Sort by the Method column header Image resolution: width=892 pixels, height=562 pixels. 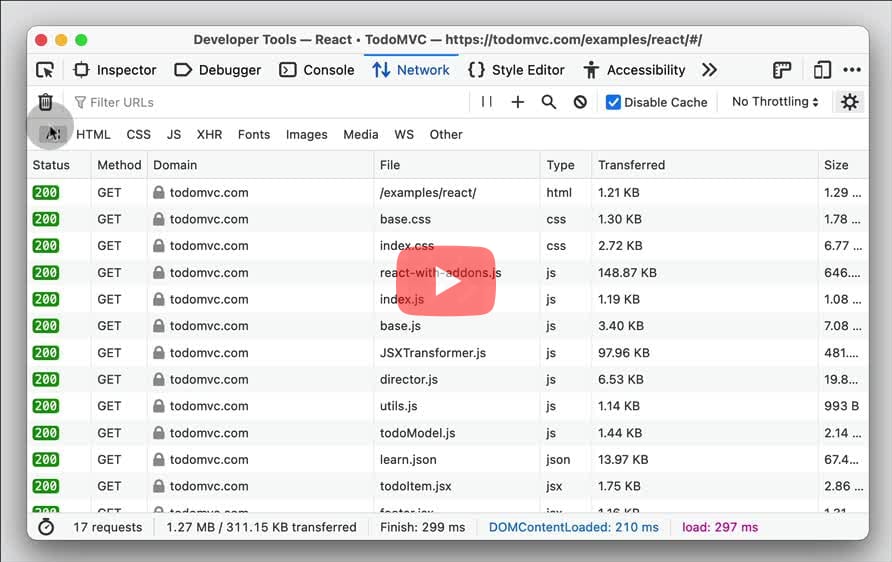119,165
